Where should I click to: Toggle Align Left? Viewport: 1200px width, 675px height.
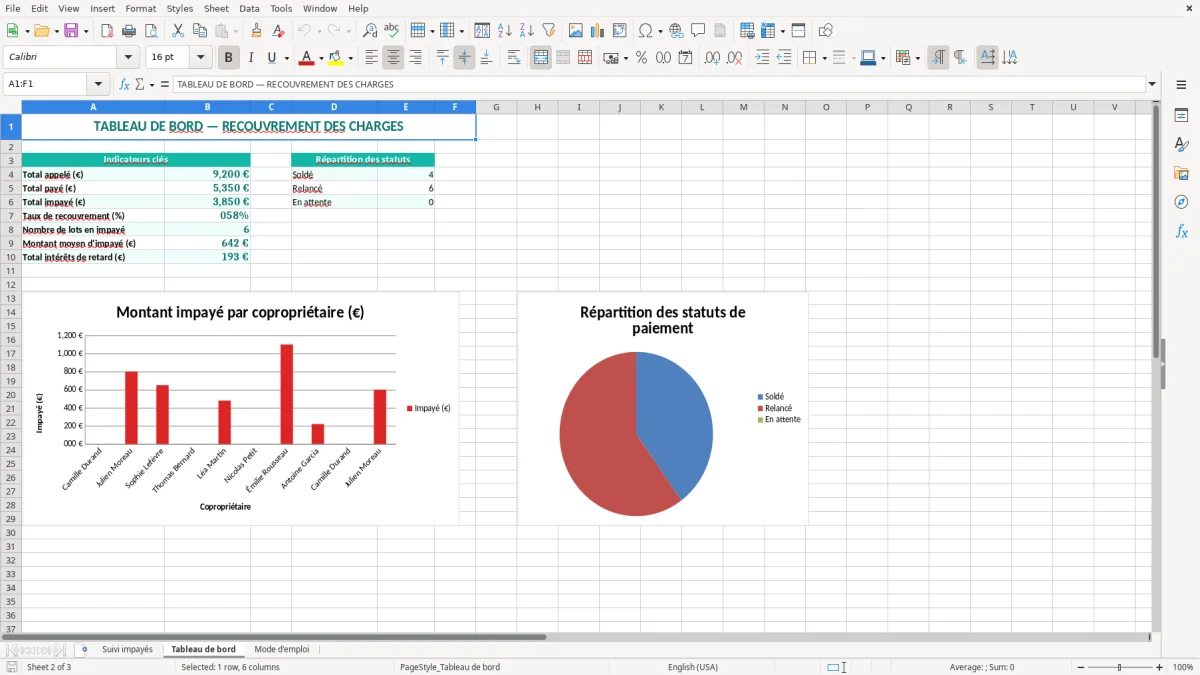371,58
